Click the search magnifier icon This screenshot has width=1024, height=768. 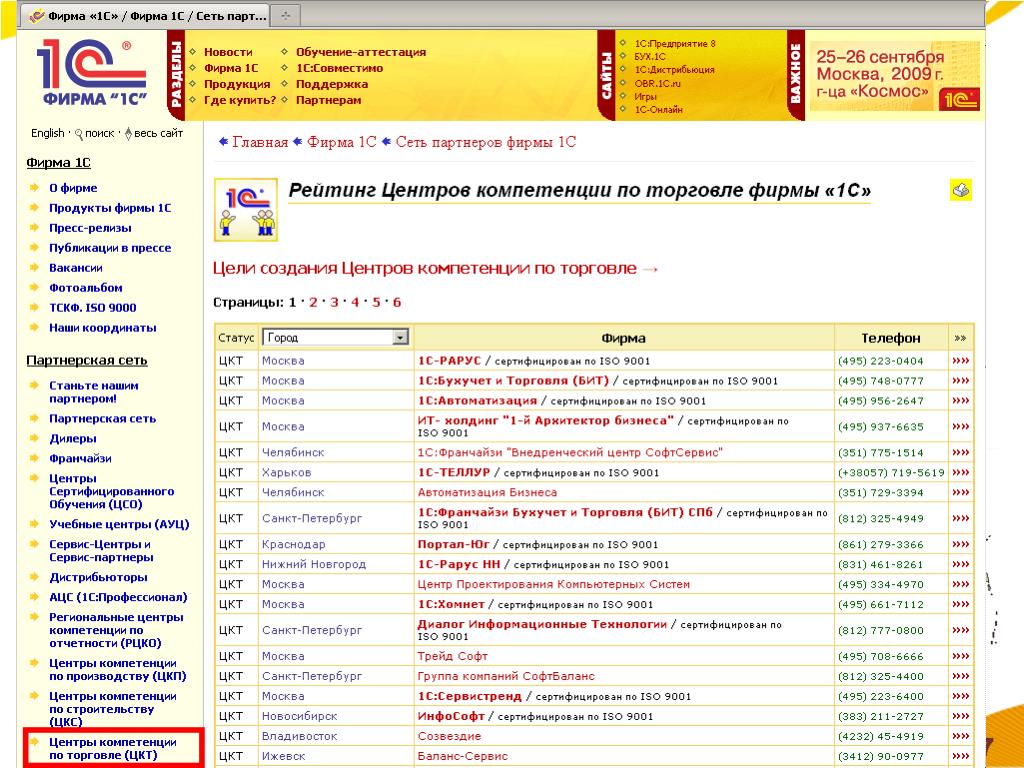[x=79, y=134]
